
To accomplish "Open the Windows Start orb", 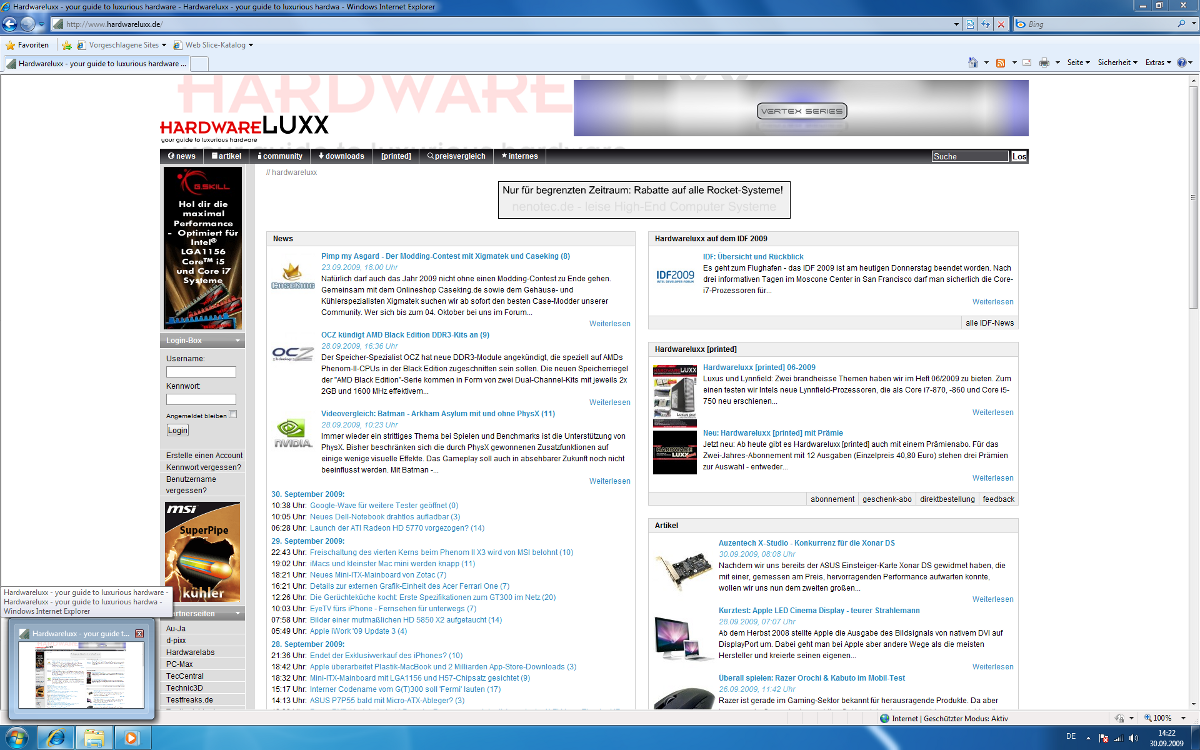I will 17,737.
